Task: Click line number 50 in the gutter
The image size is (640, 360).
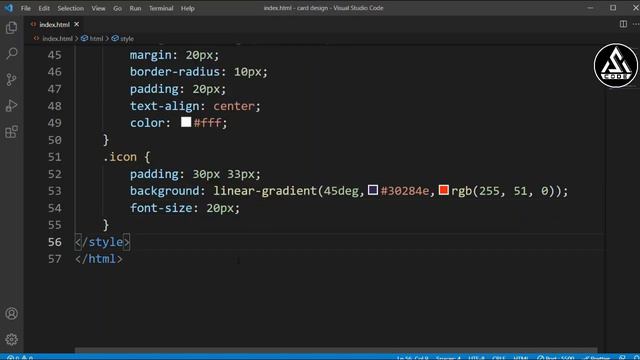Action: pos(54,140)
